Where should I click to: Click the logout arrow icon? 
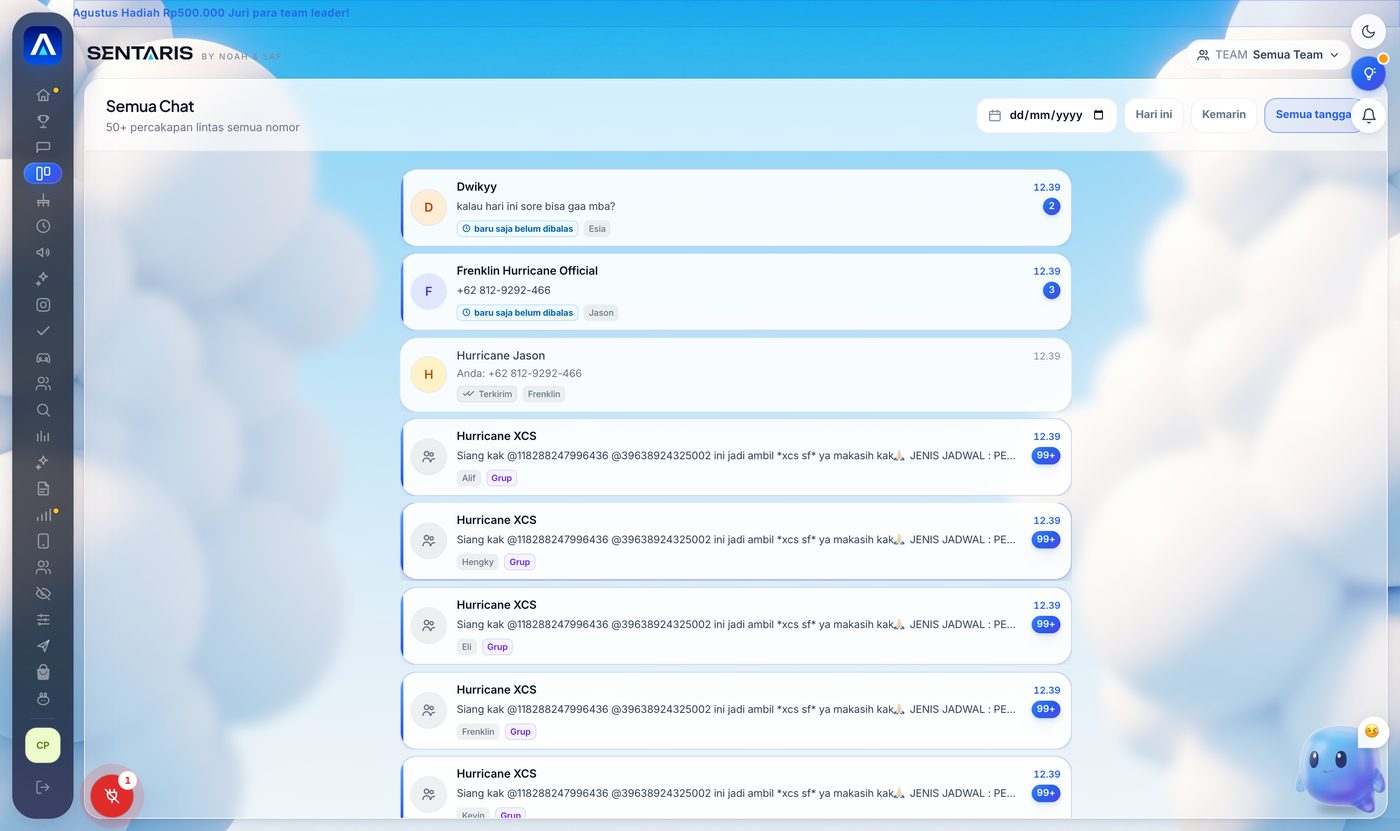pos(43,787)
